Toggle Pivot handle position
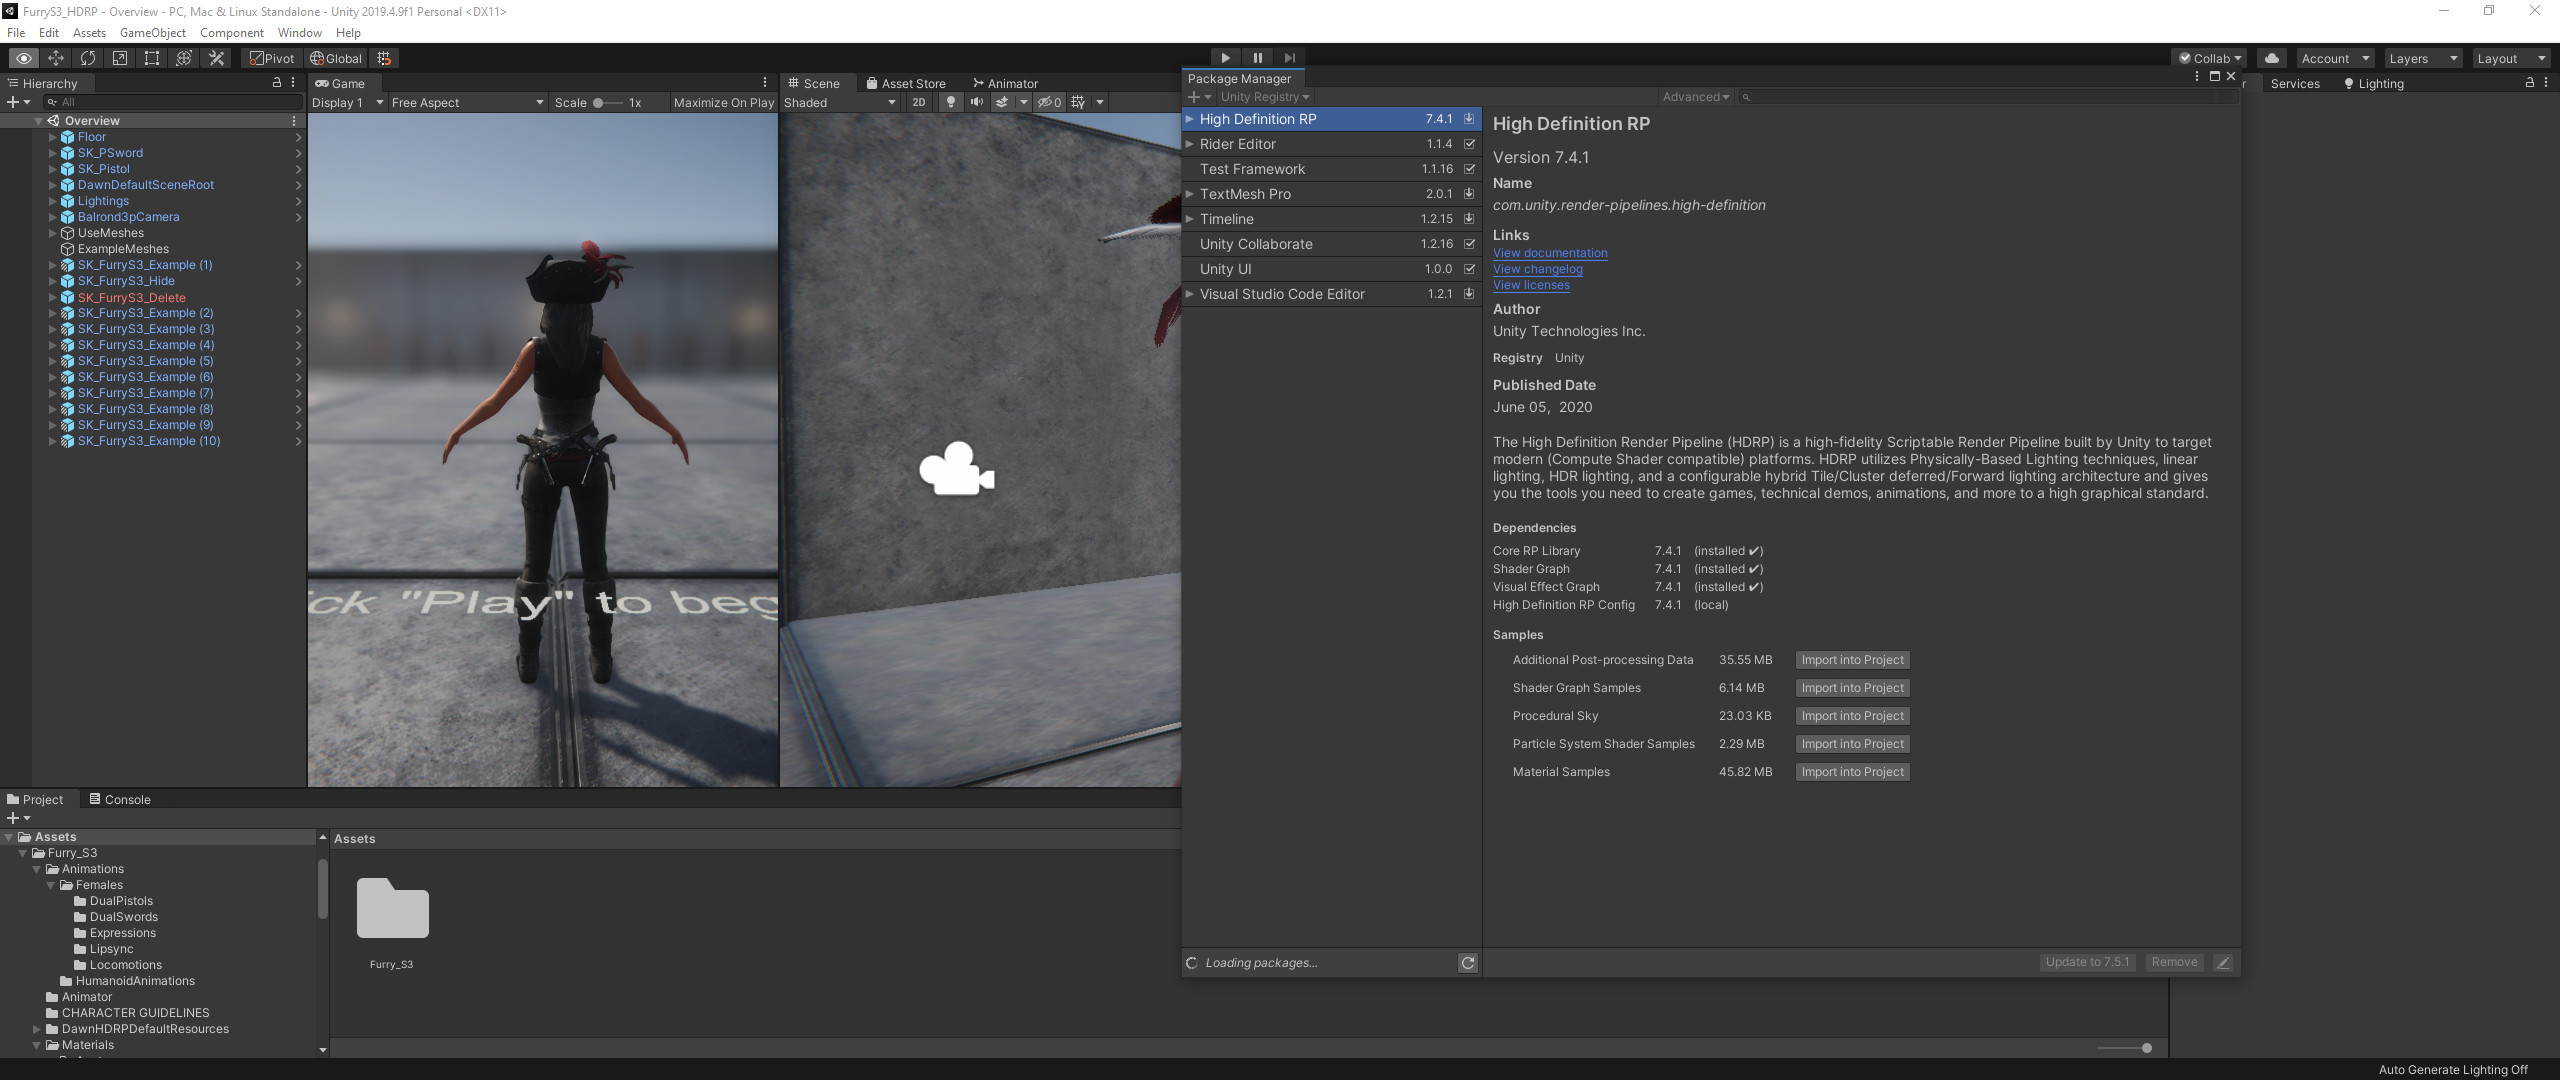The width and height of the screenshot is (2560, 1080). pos(272,58)
